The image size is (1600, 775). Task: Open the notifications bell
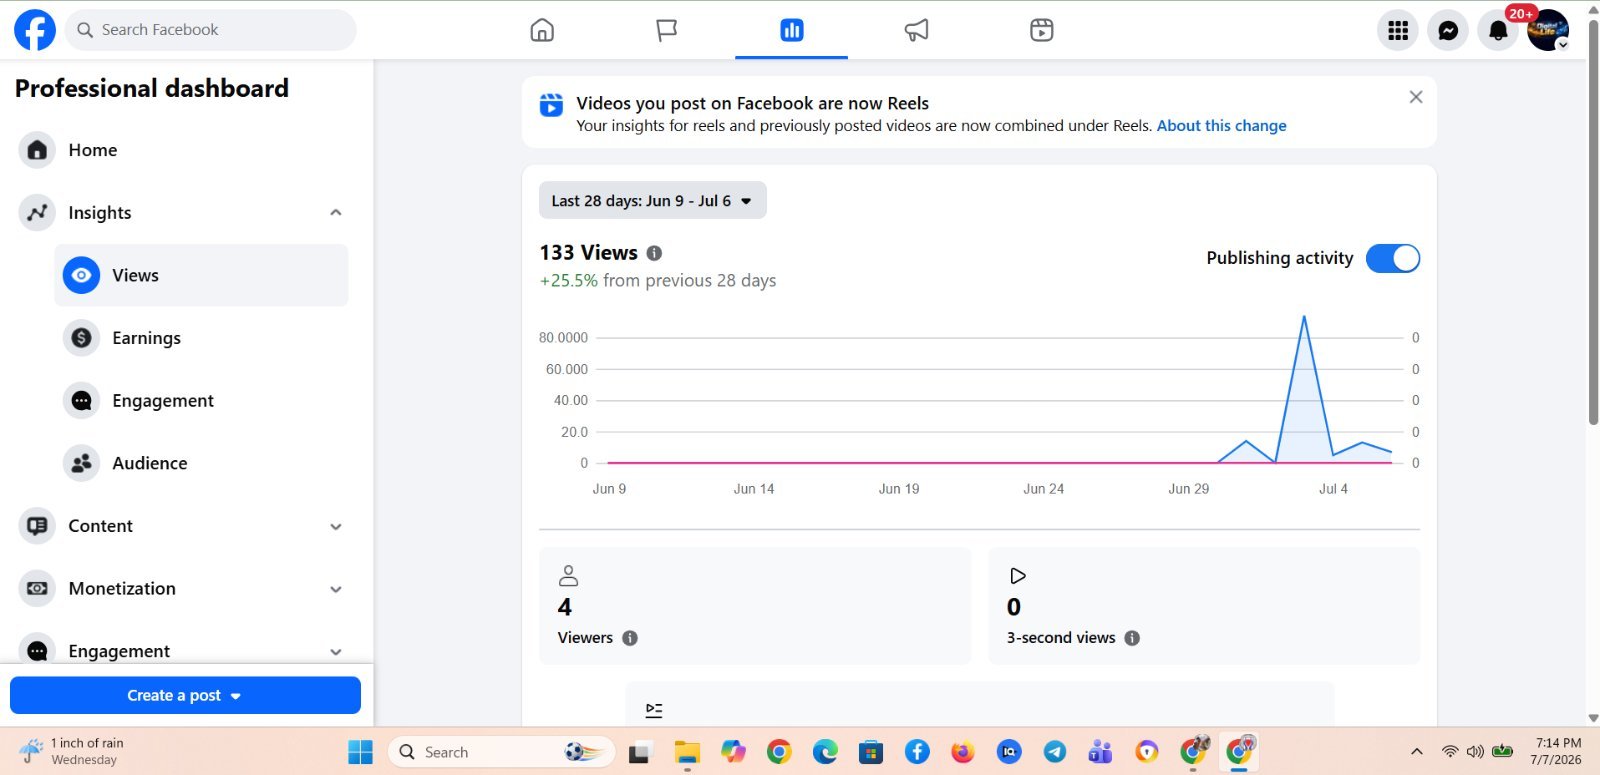coord(1498,30)
